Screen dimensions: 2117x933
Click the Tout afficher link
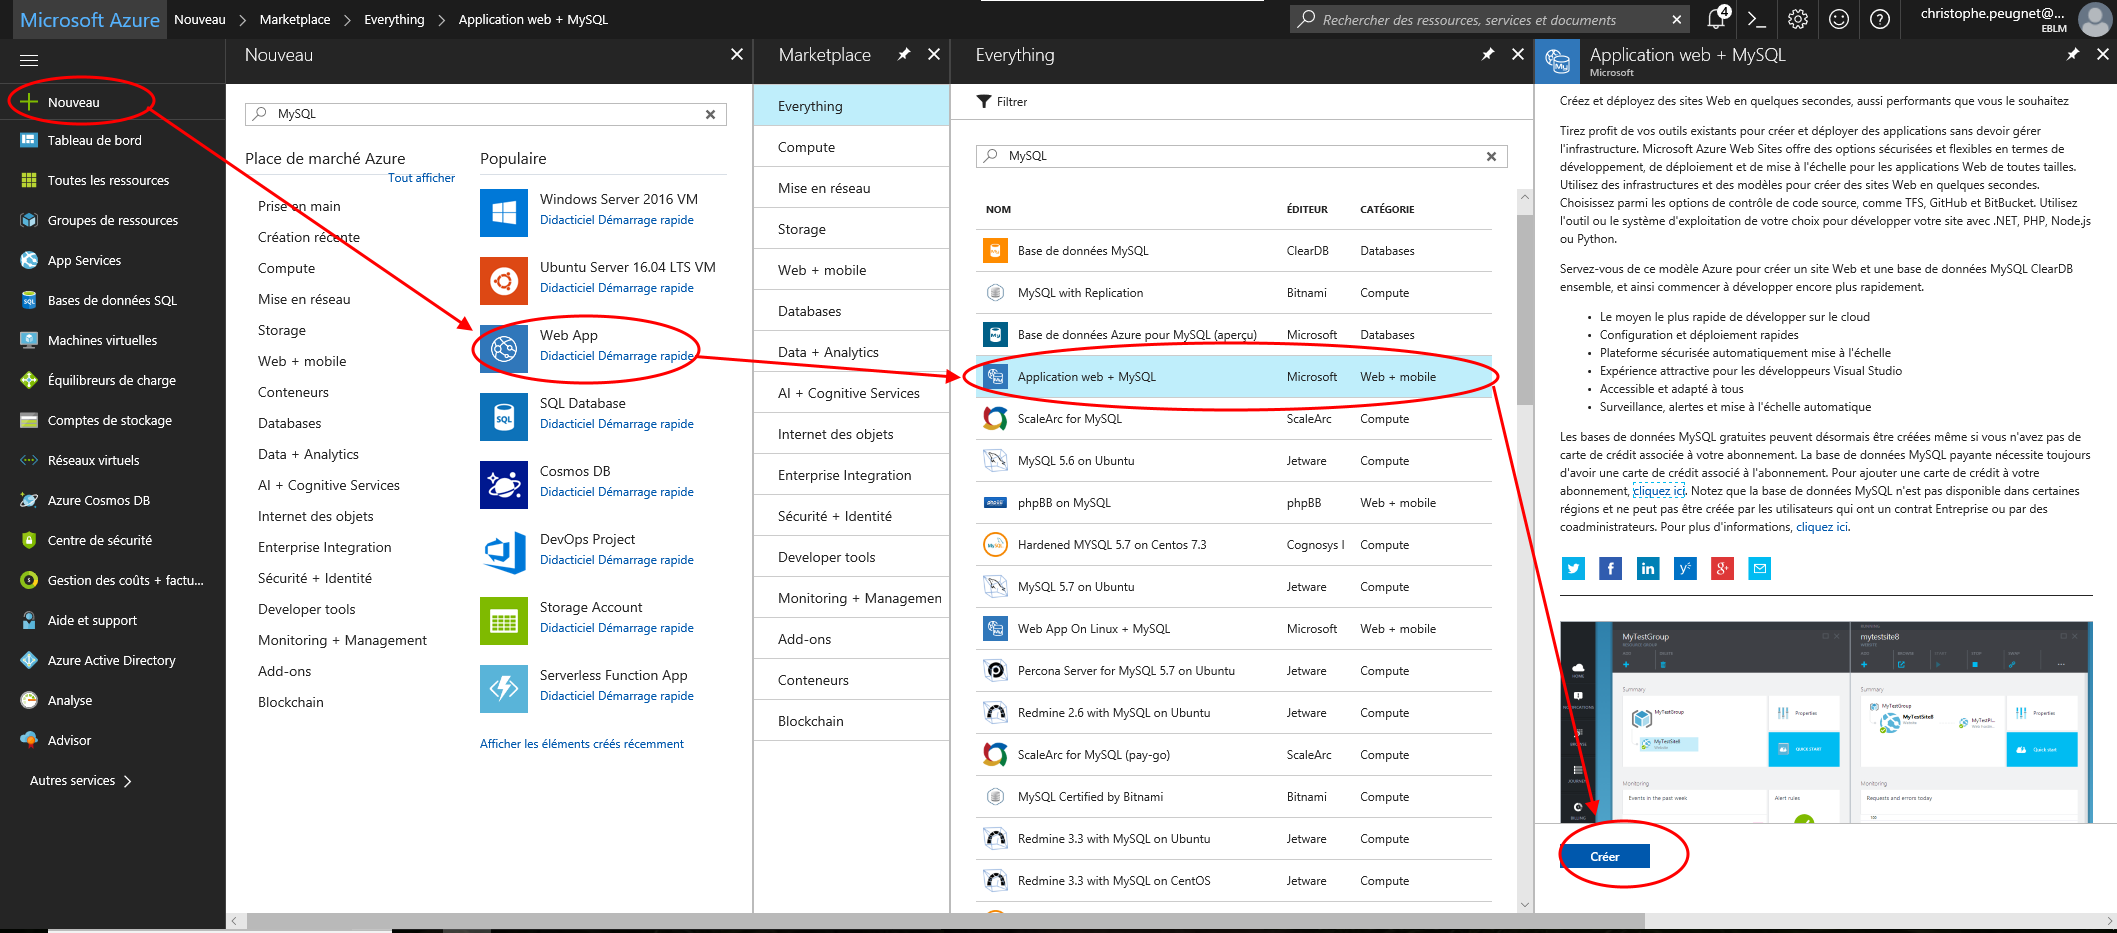[x=421, y=178]
